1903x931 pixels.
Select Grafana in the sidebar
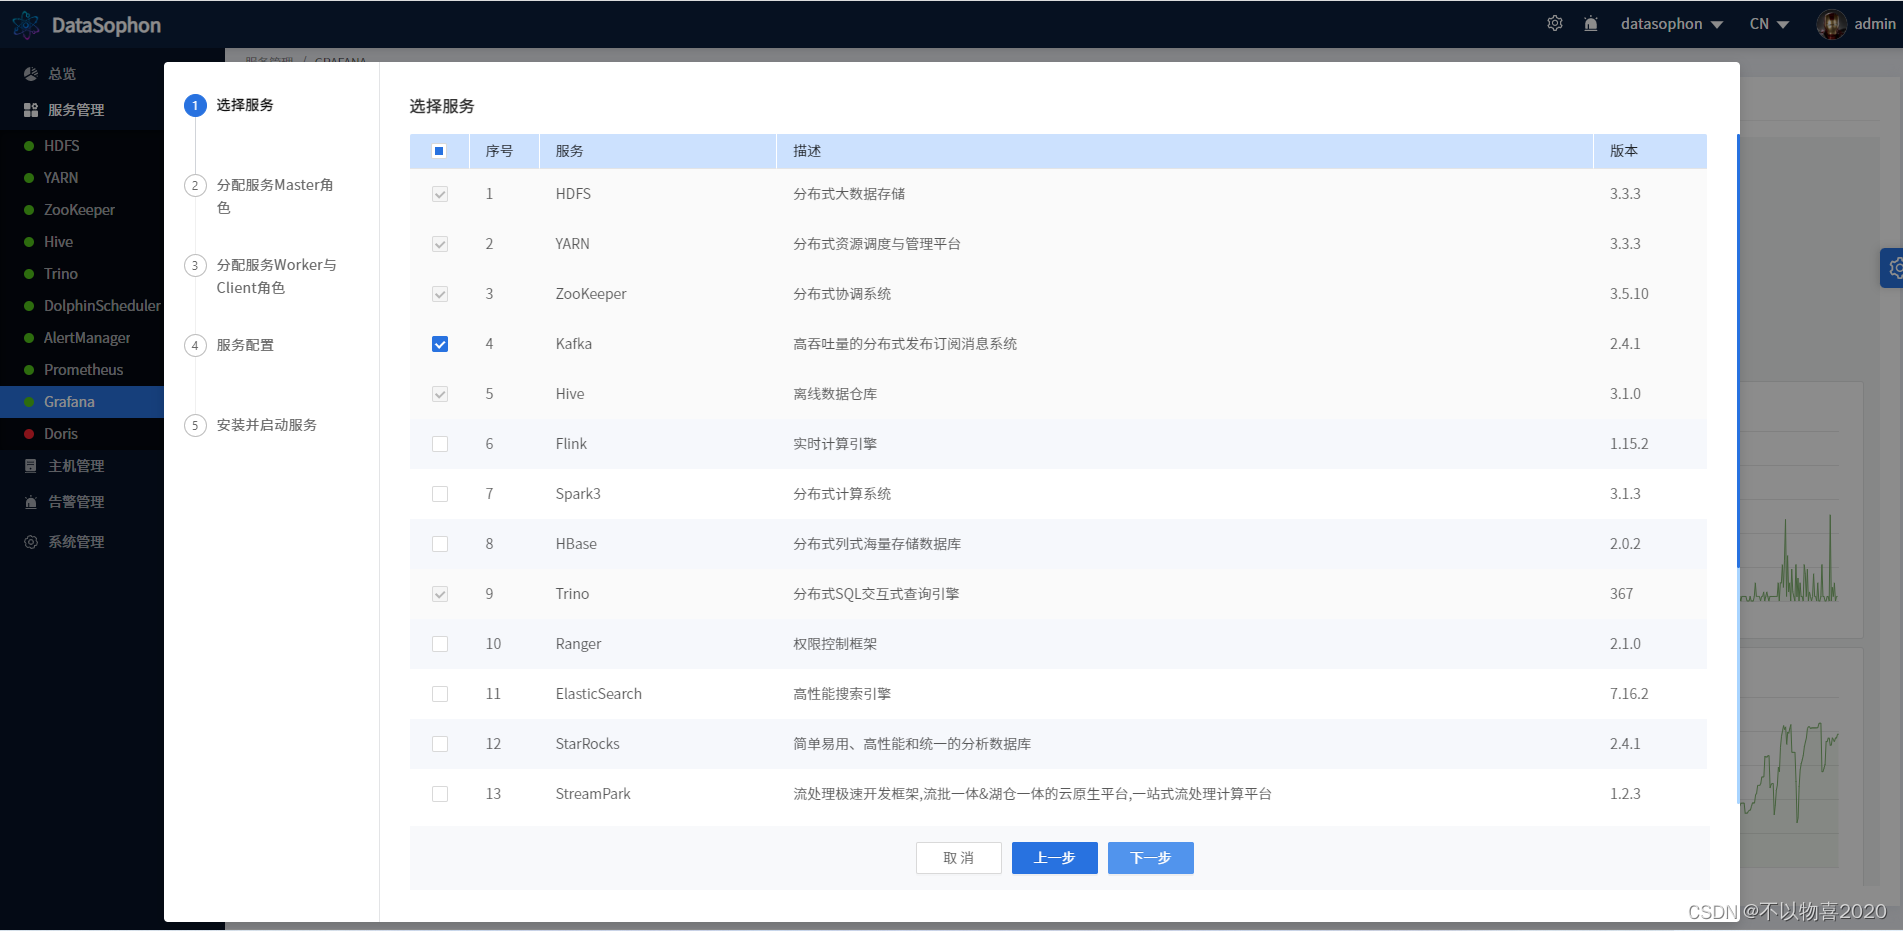(82, 402)
